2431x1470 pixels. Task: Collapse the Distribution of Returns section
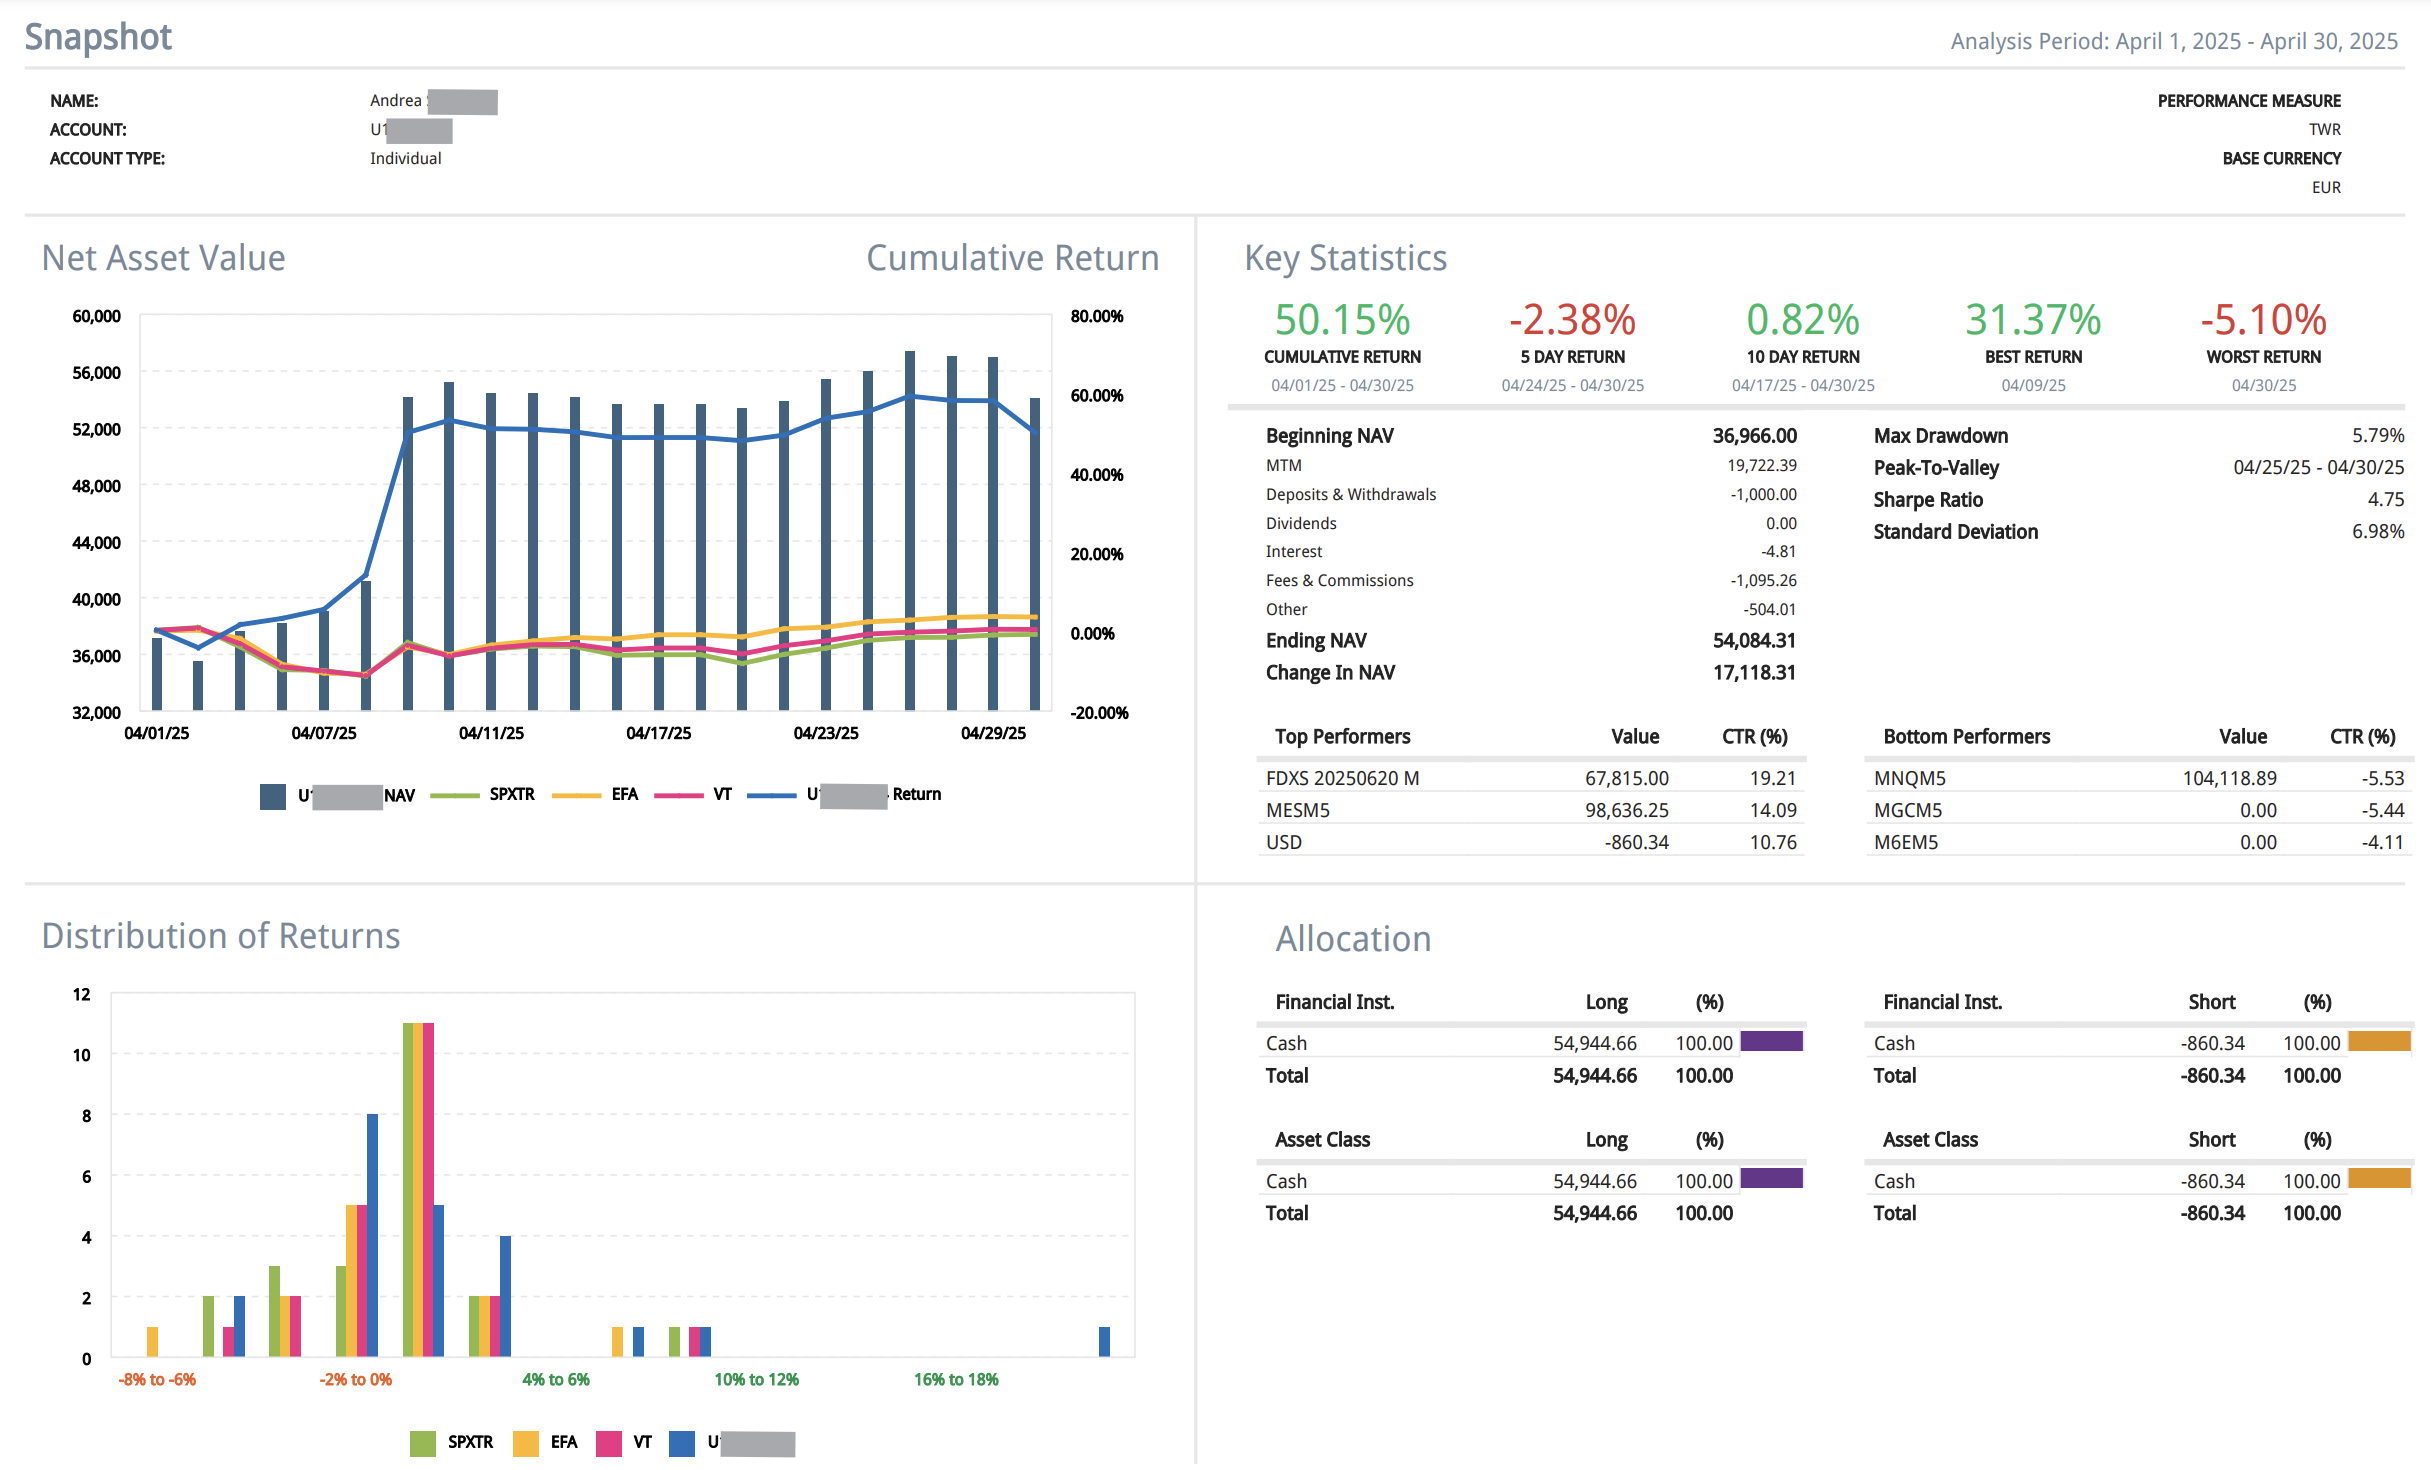pos(221,936)
